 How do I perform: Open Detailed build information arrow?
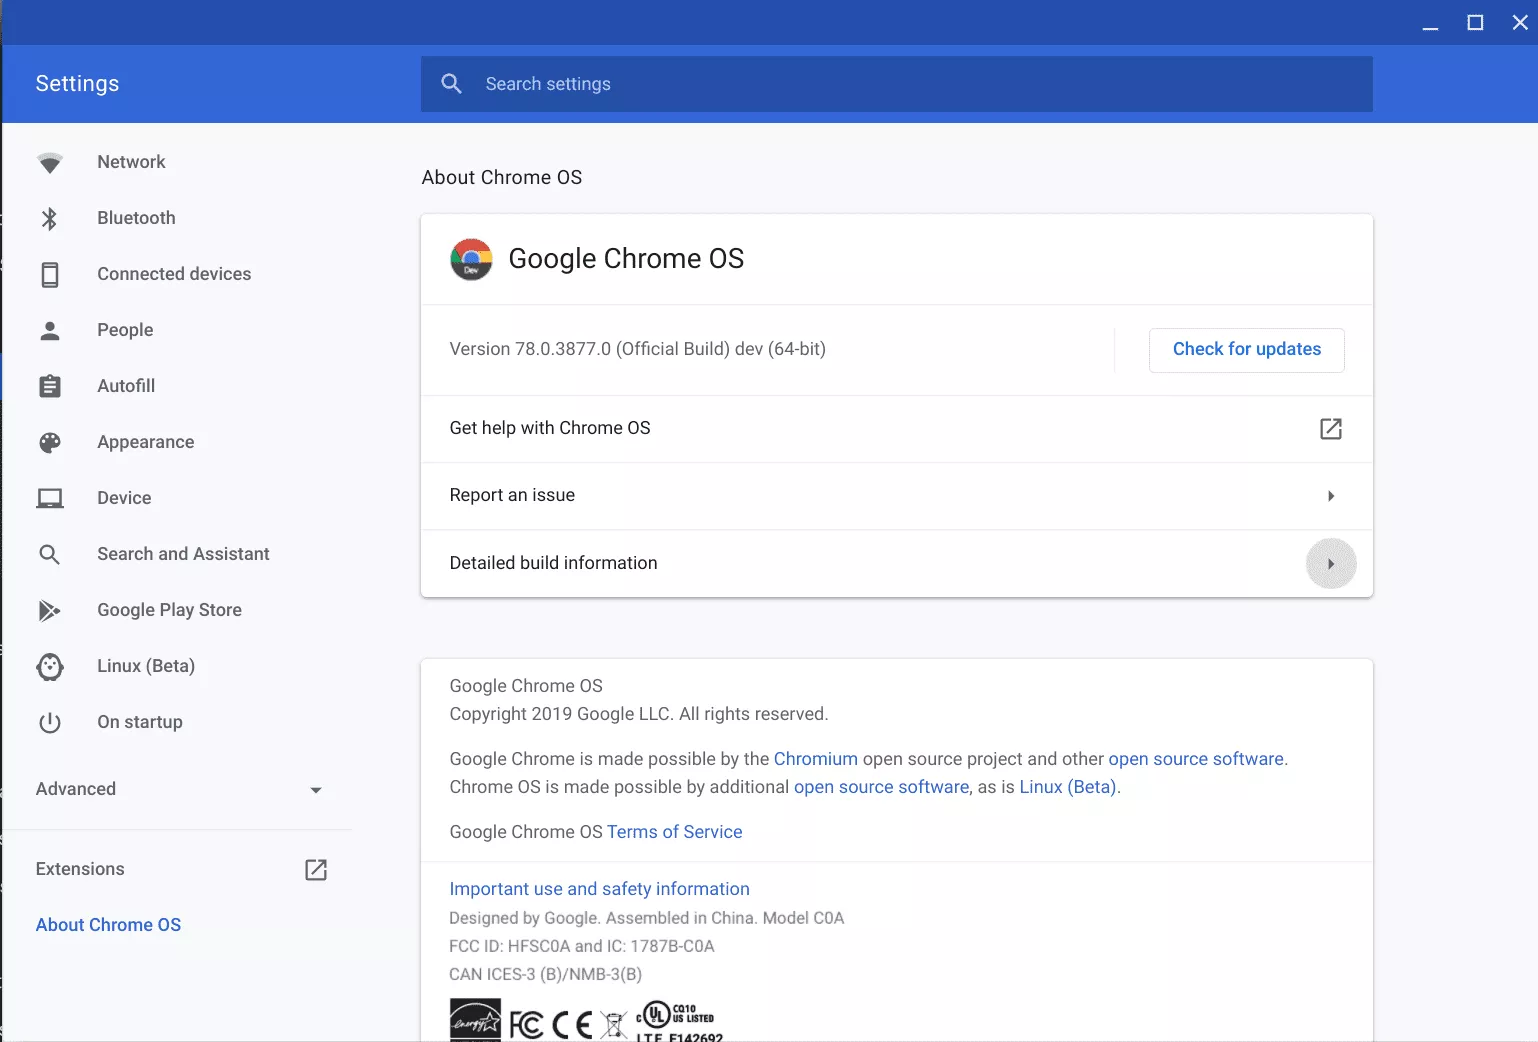click(x=1330, y=564)
